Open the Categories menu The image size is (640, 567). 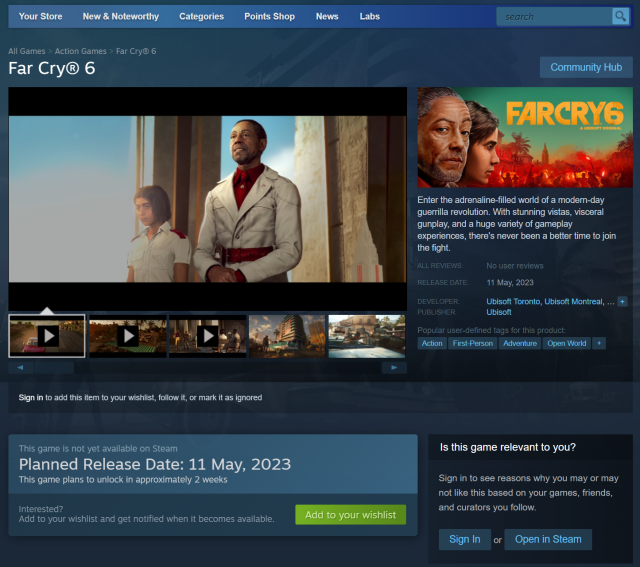[x=201, y=16]
